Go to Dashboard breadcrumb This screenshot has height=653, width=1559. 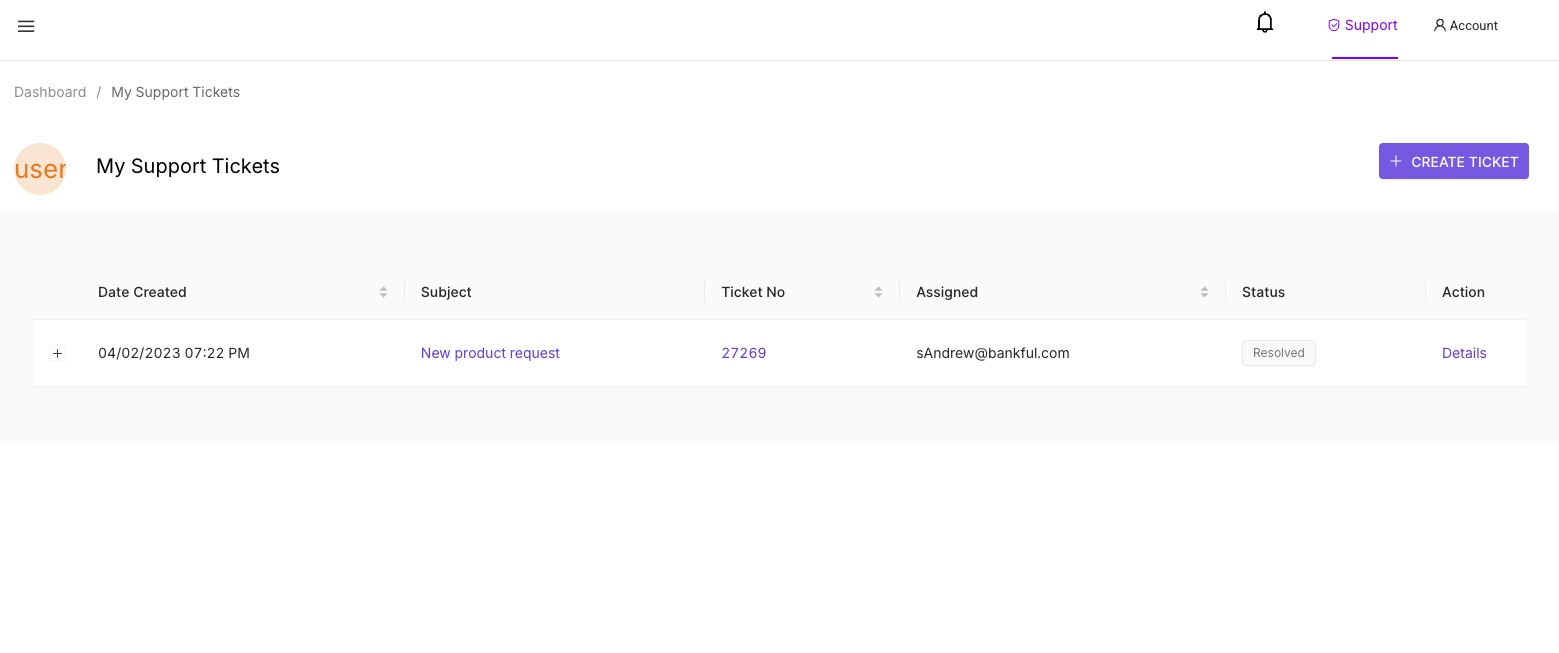[x=50, y=92]
